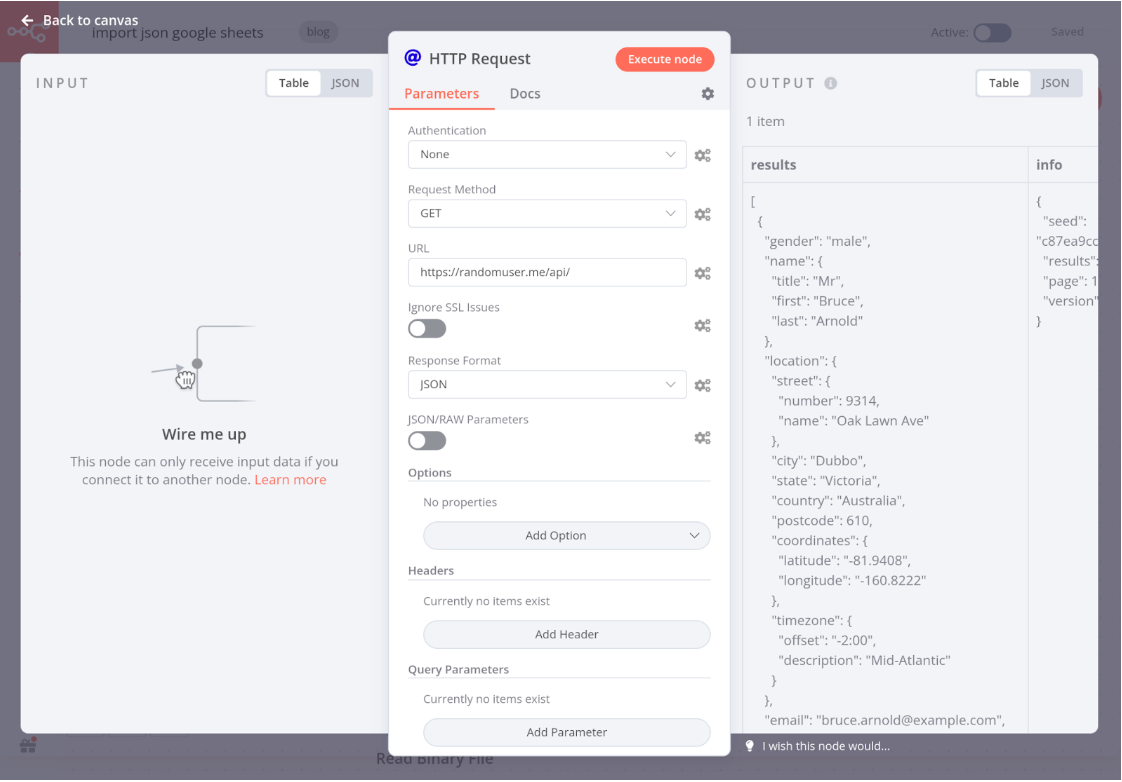Viewport: 1122px width, 782px height.
Task: Click the gear beside Authentication dropdown
Action: click(702, 155)
